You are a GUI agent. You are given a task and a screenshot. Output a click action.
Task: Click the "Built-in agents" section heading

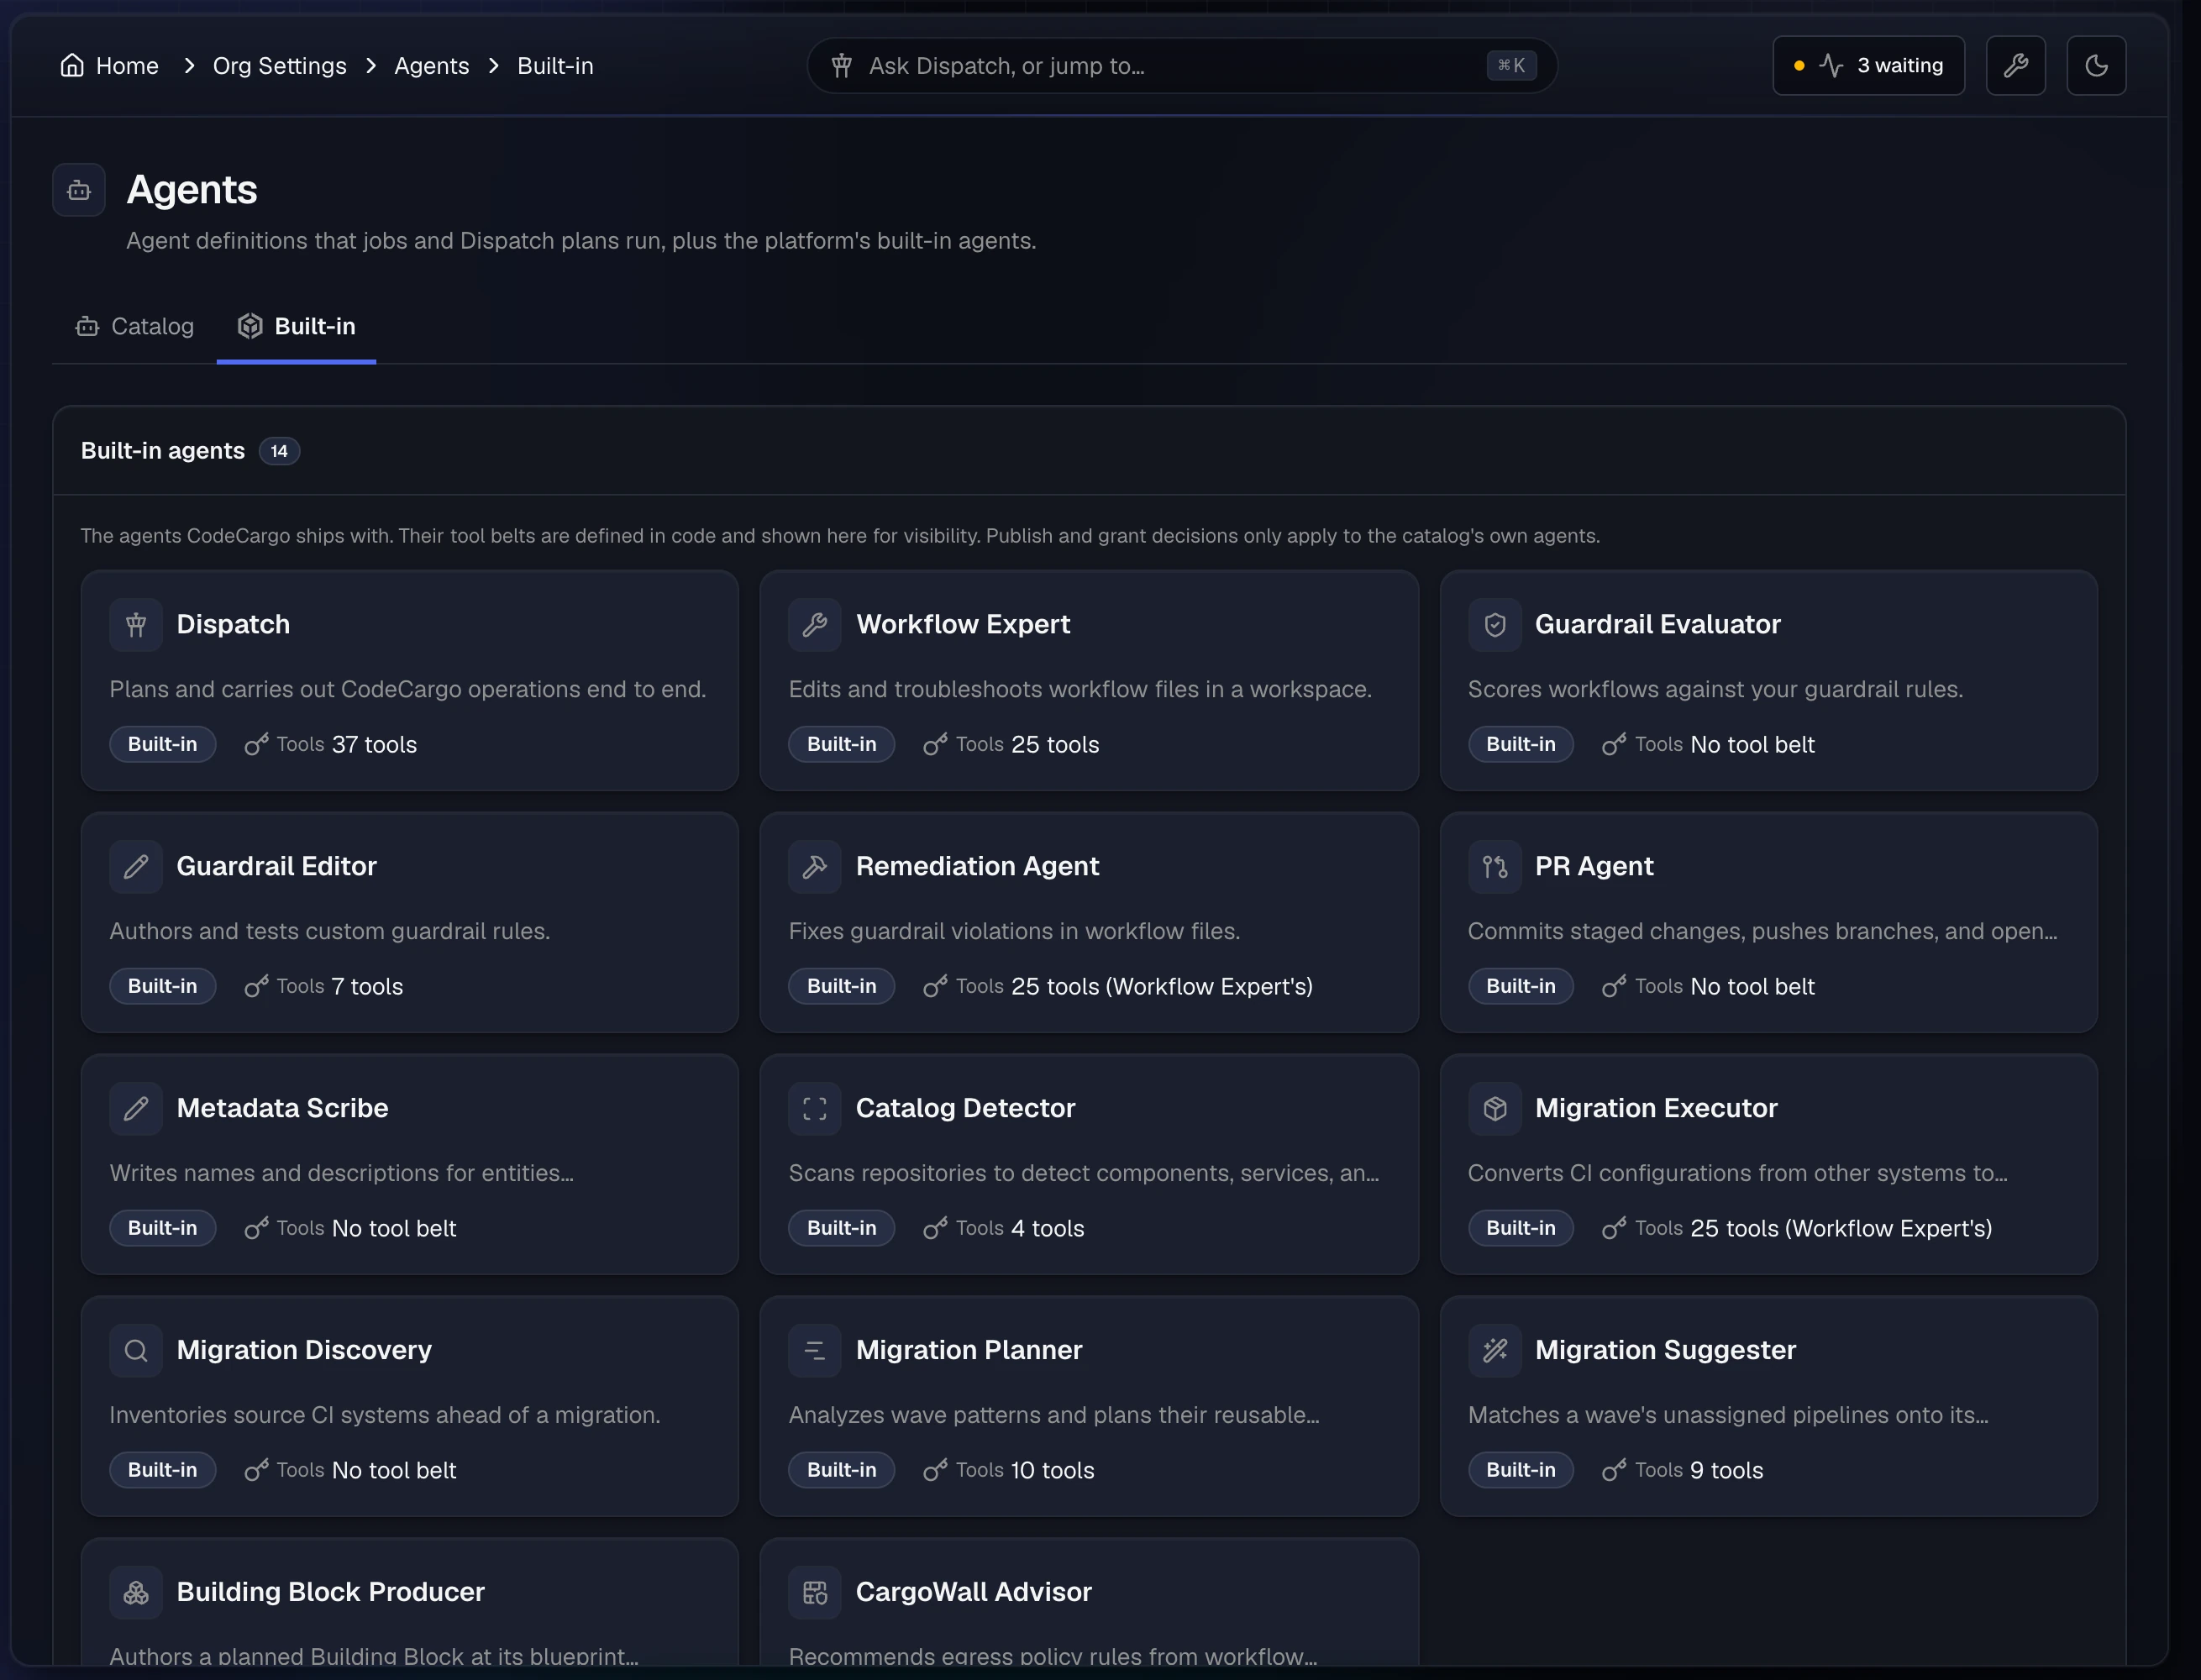pos(163,451)
